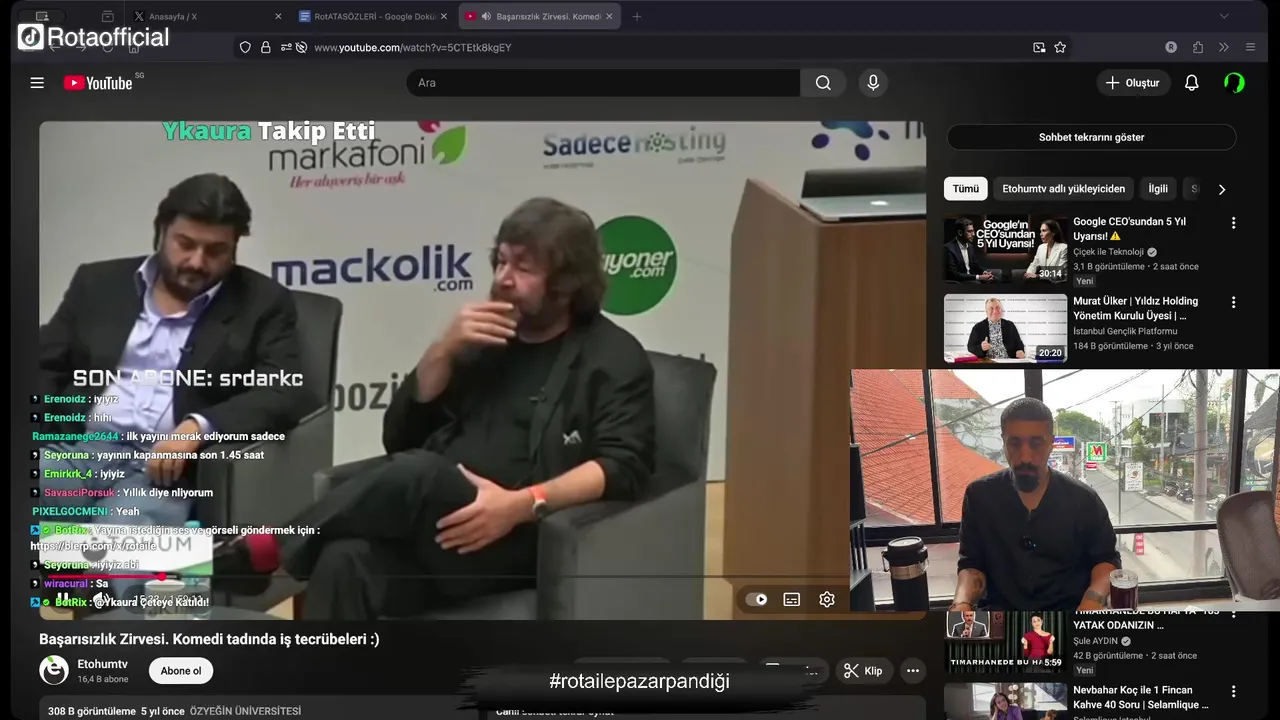
Task: Open options for Murat Ülker video
Action: click(x=1233, y=302)
